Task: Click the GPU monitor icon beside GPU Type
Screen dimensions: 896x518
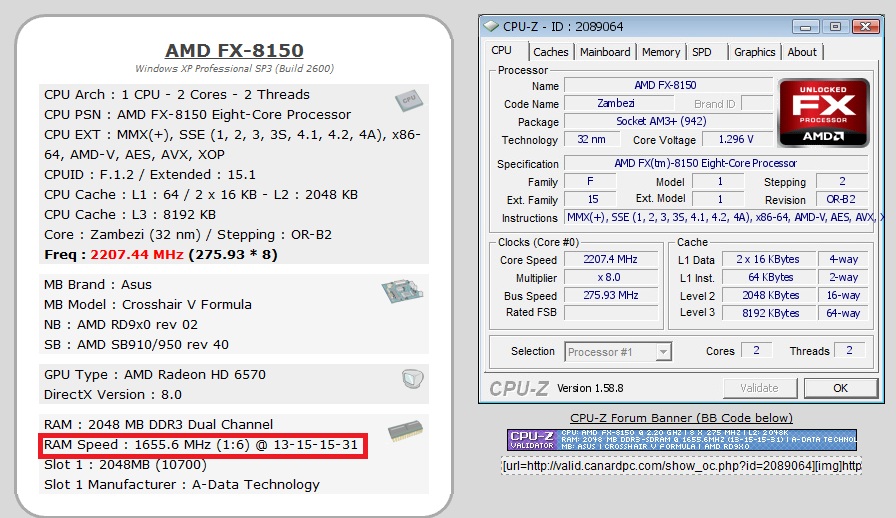Action: 413,378
